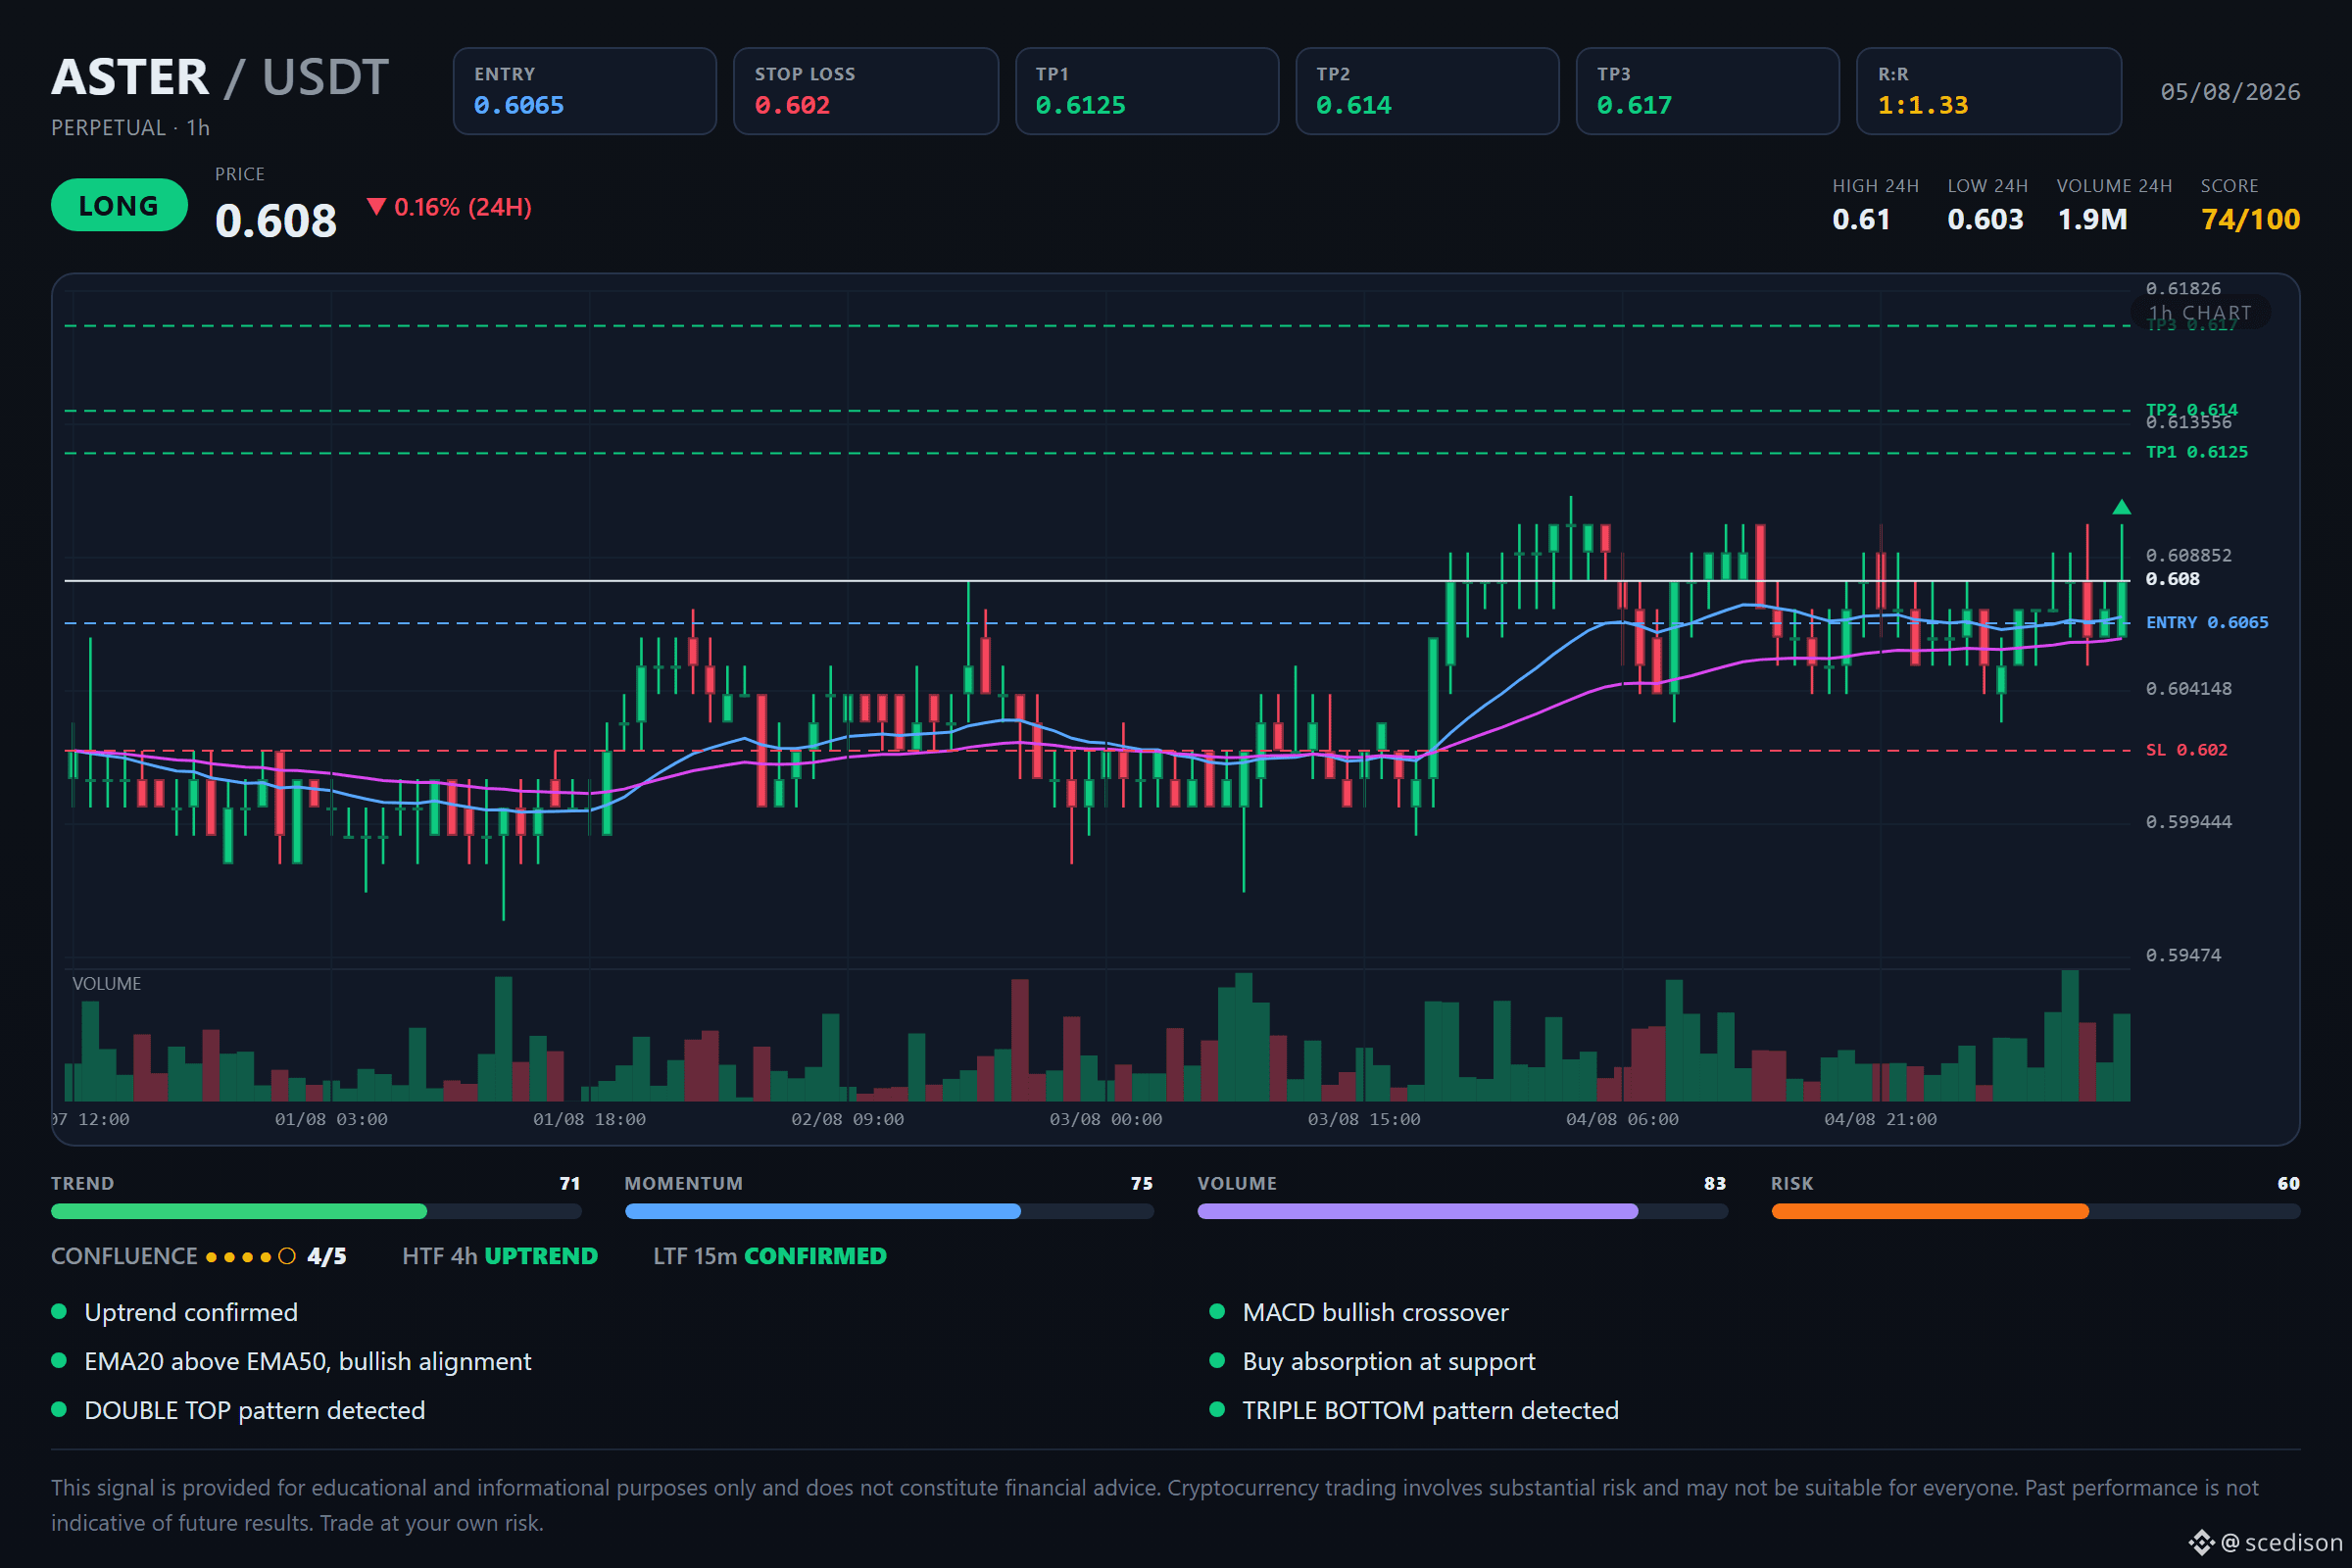Image resolution: width=2352 pixels, height=1568 pixels.
Task: Click the SCORE 74/100 value
Action: coord(2251,219)
